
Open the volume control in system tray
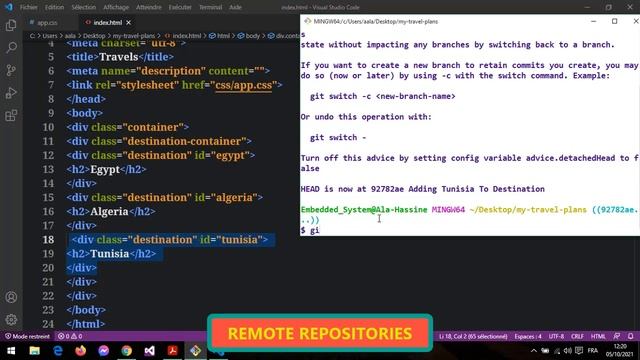(x=567, y=351)
